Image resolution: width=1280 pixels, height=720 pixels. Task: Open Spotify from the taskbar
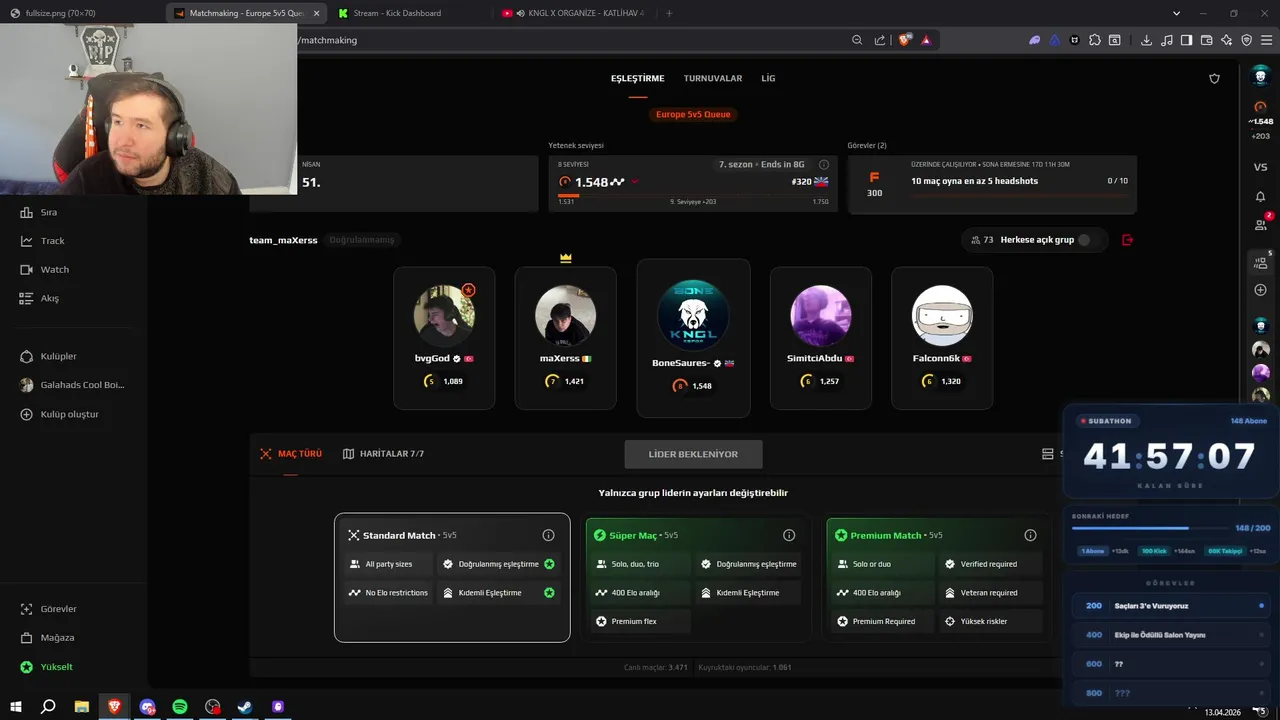180,707
